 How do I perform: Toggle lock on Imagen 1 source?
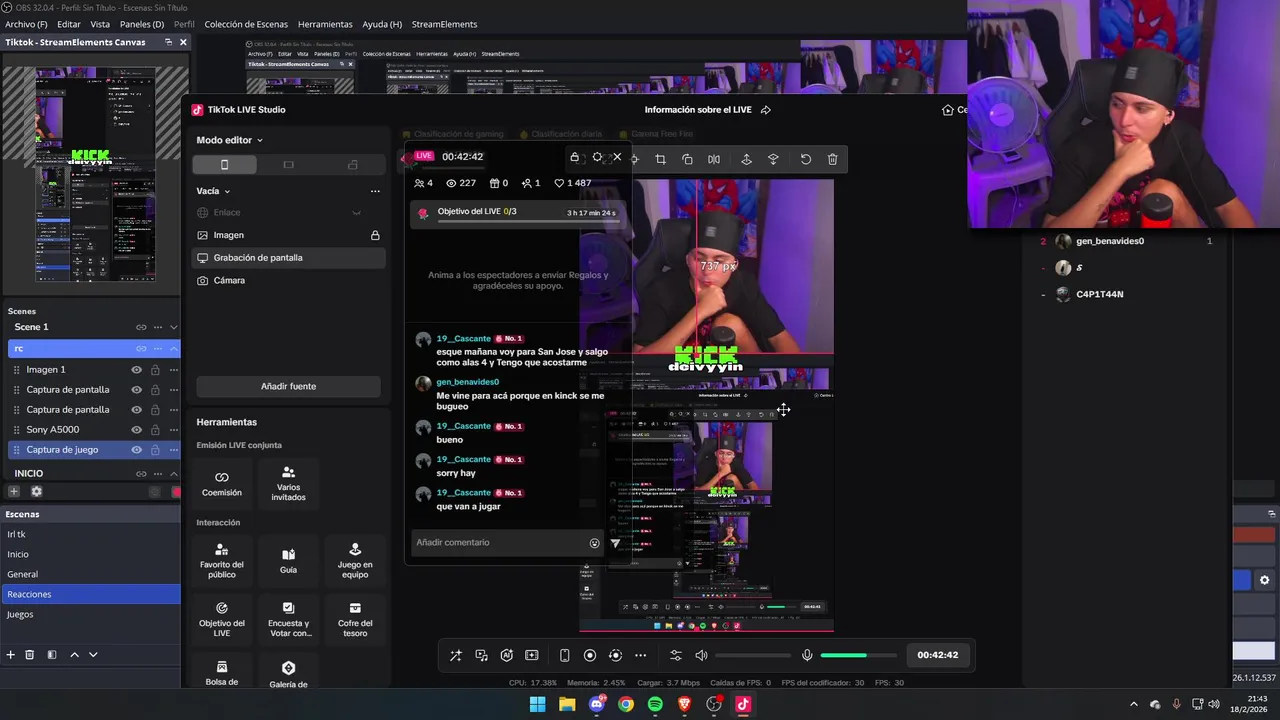(155, 370)
